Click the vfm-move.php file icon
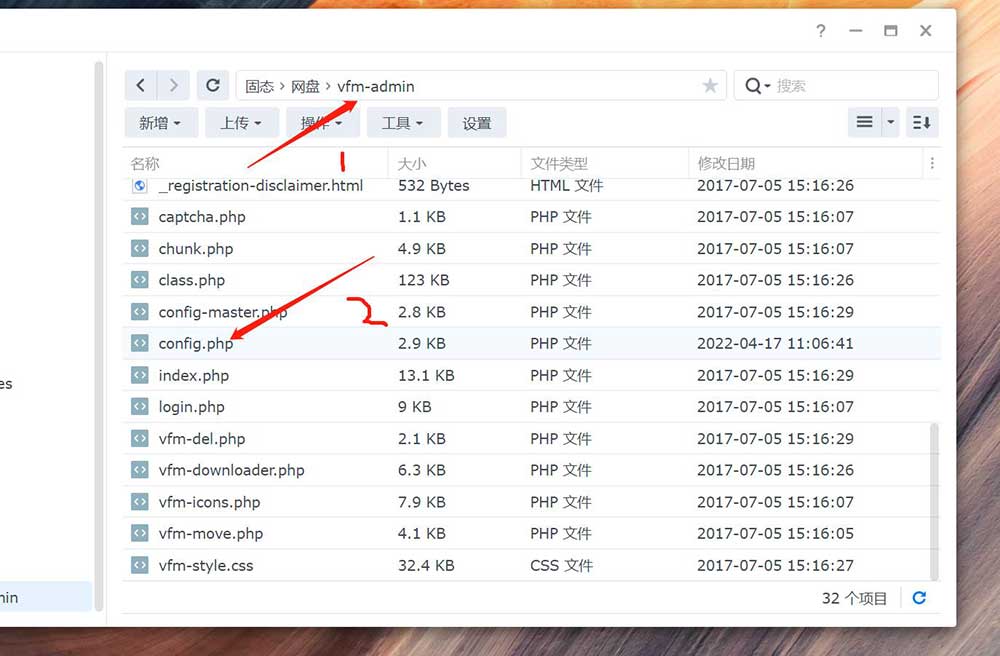 (140, 533)
